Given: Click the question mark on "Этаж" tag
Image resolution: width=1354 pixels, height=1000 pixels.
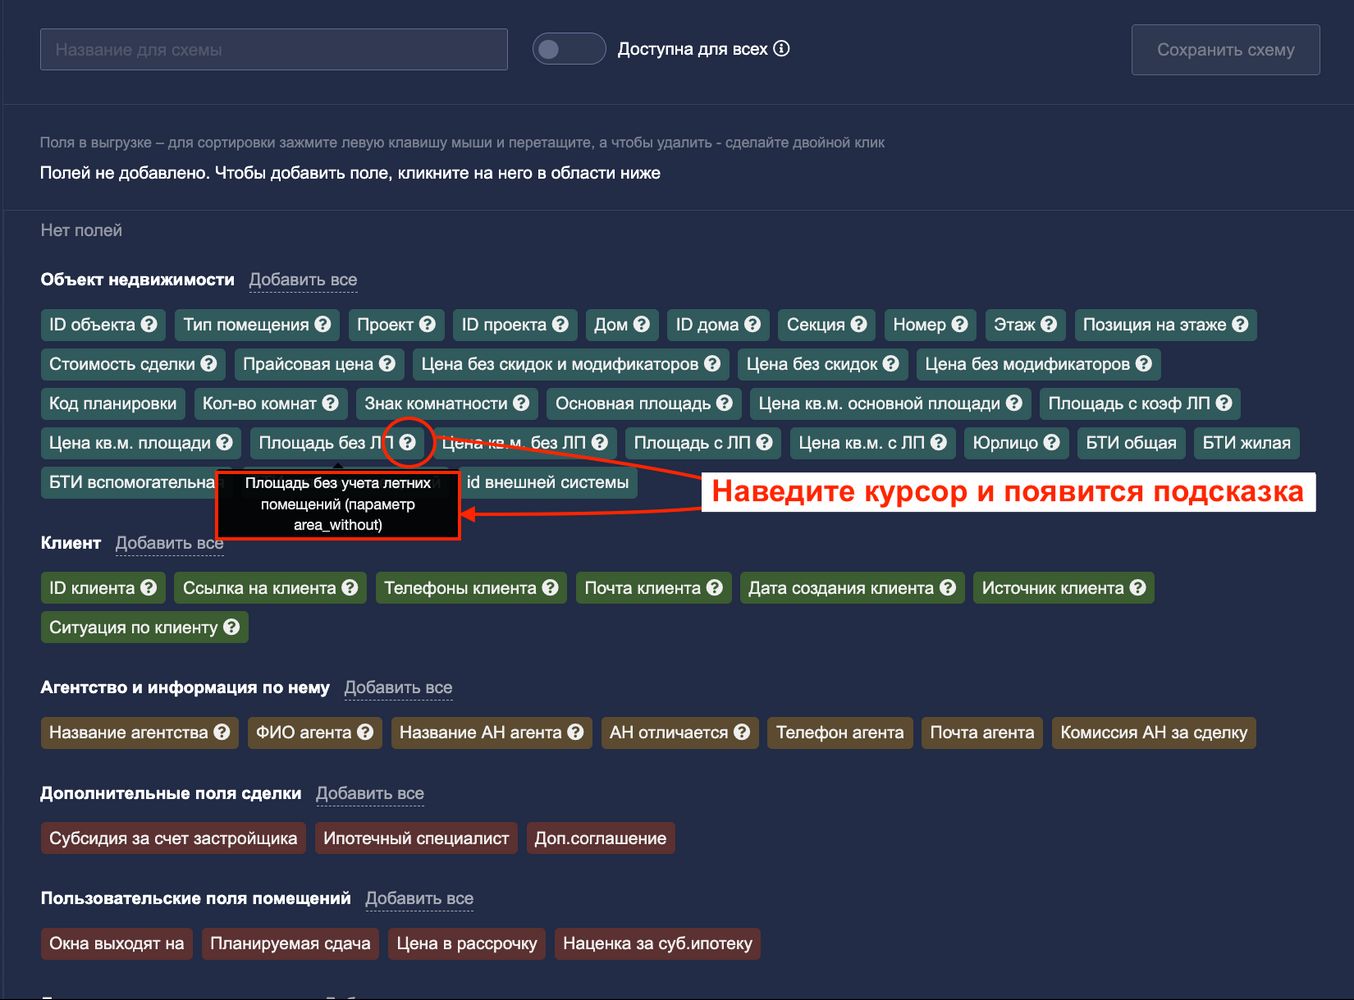Looking at the screenshot, I should point(1049,324).
